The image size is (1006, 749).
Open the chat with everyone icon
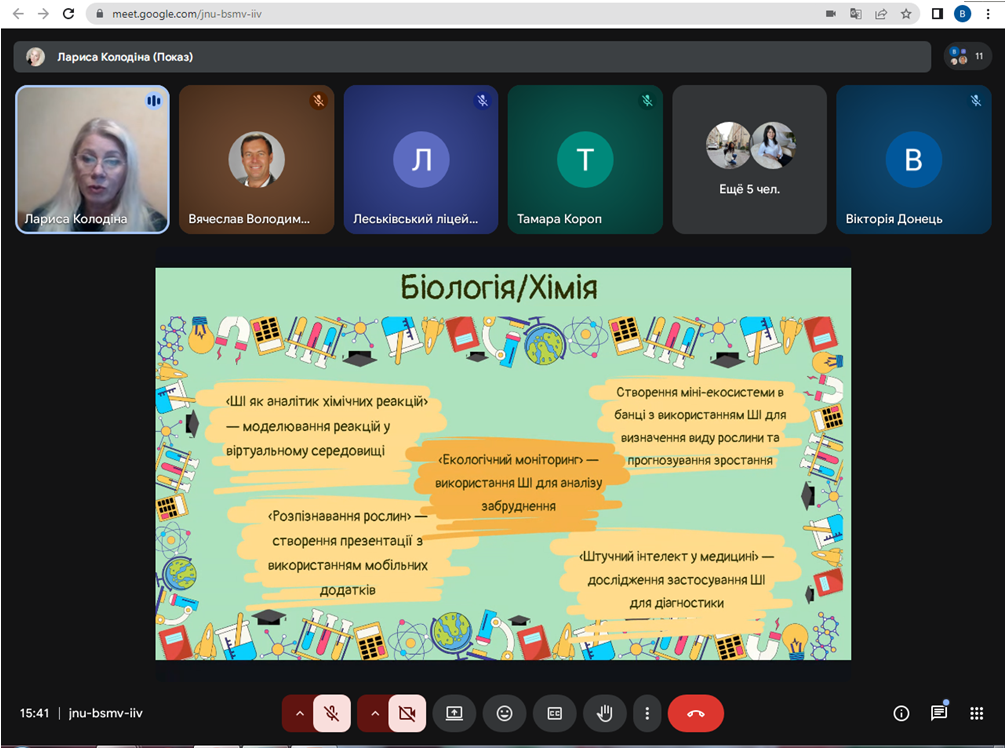coord(939,713)
